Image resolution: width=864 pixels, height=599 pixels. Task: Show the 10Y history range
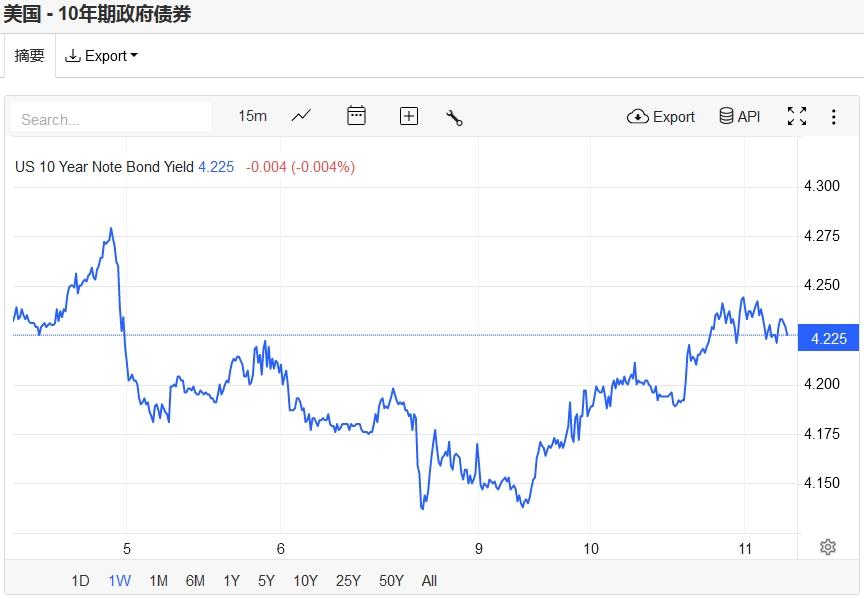[x=305, y=581]
